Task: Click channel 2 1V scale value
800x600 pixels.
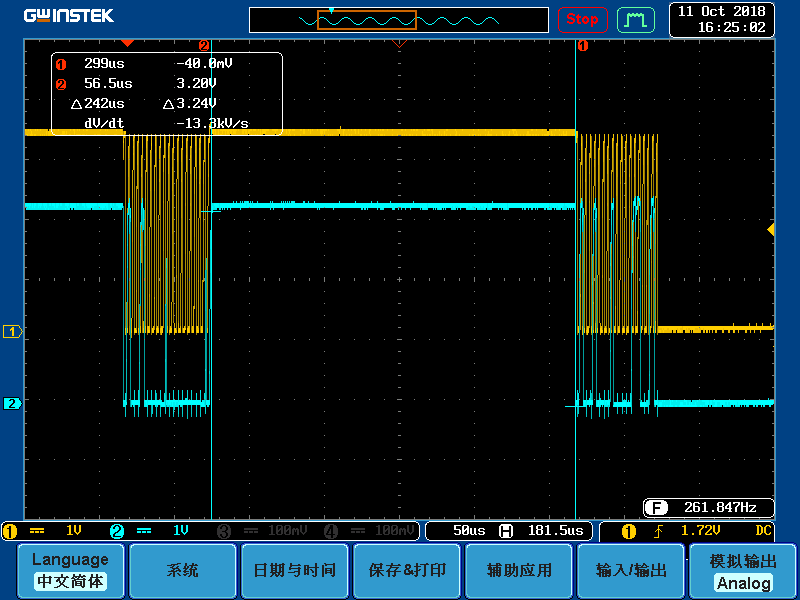Action: 181,531
